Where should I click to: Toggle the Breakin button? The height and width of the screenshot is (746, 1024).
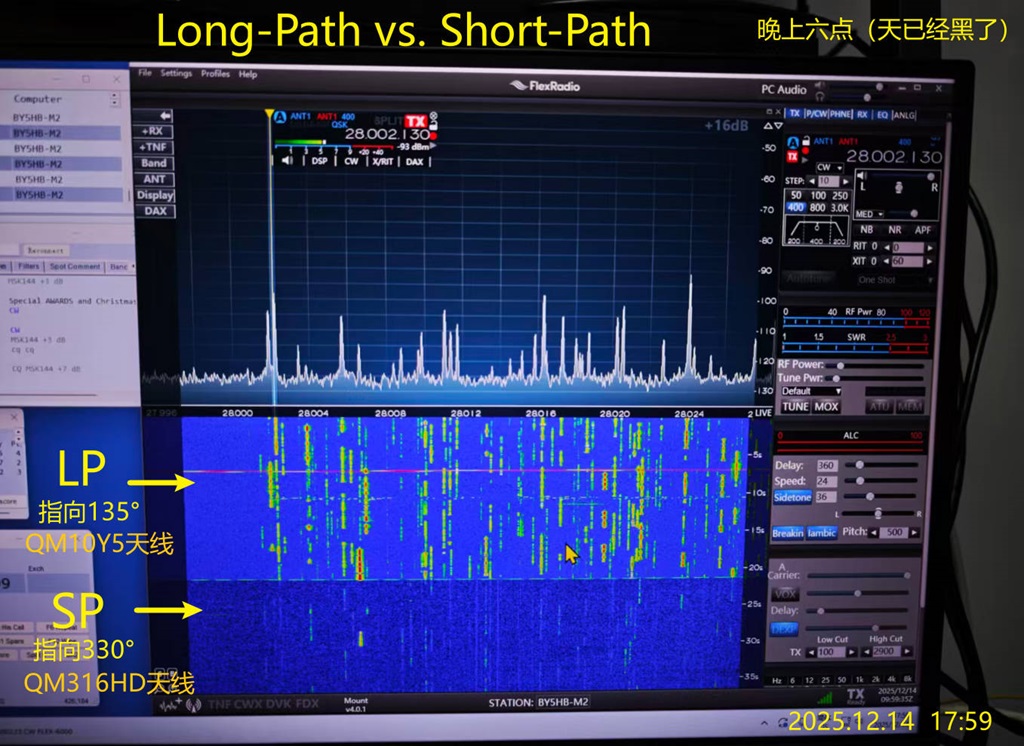click(x=788, y=533)
